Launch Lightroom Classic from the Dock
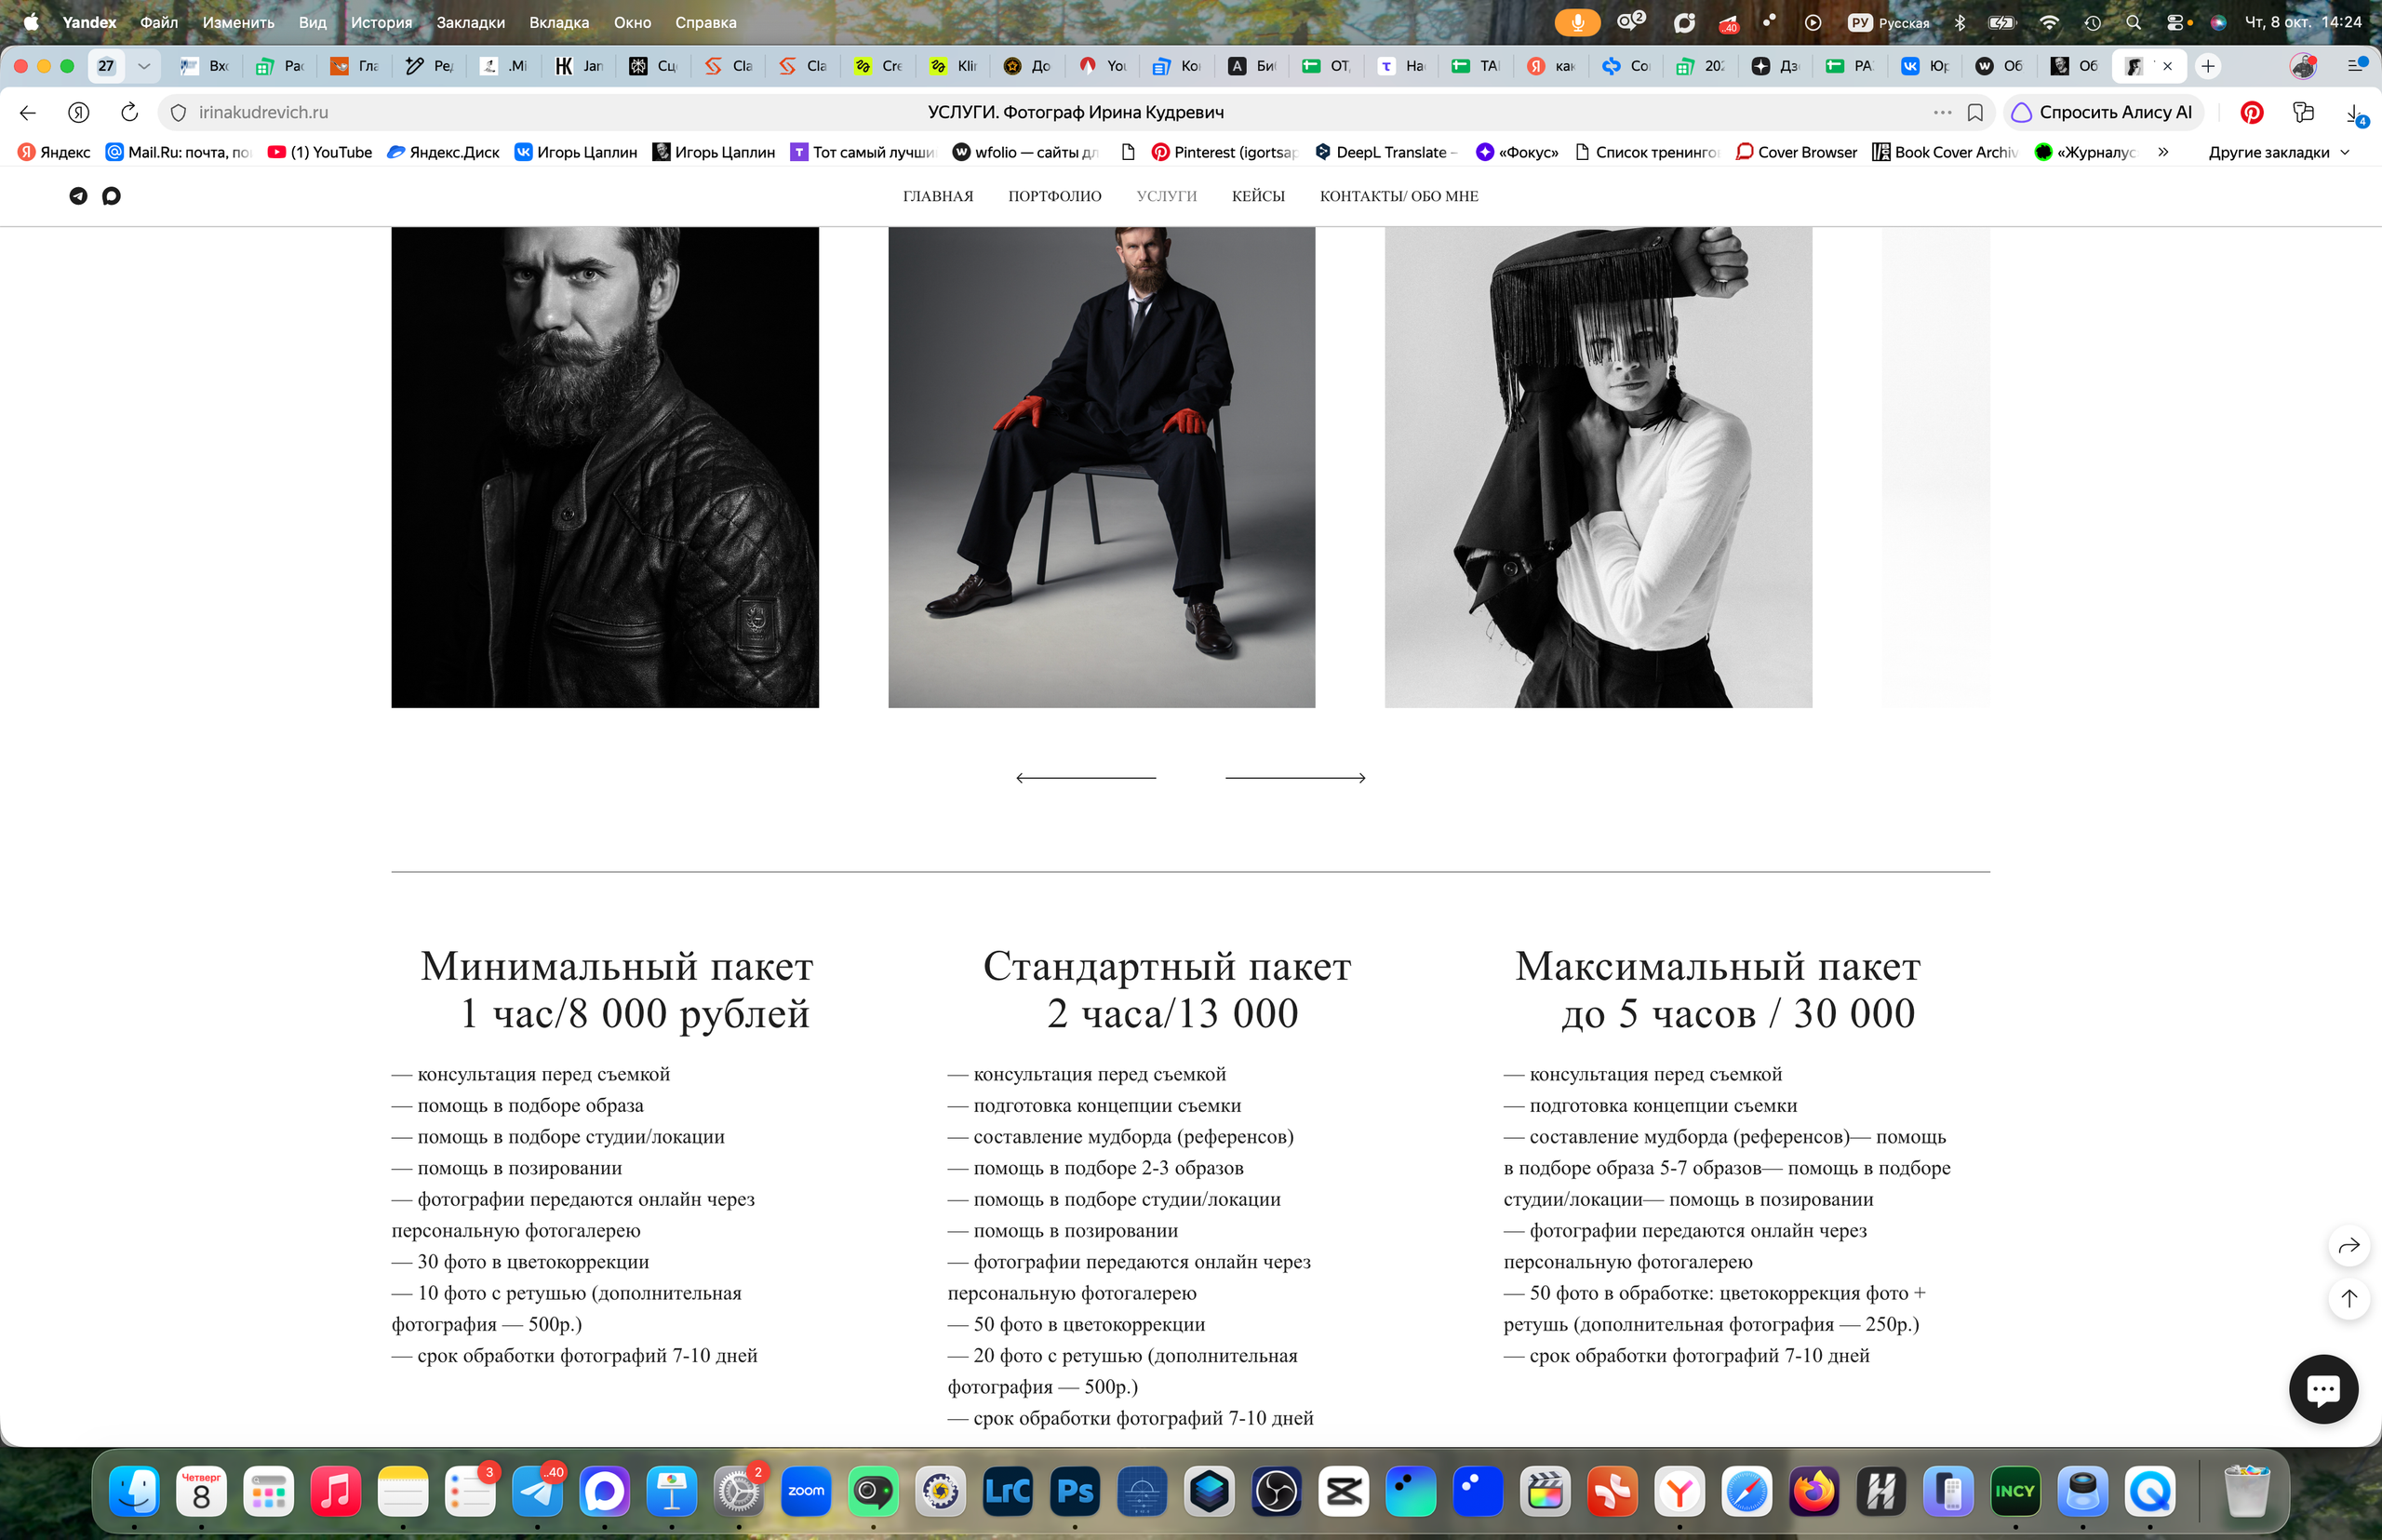This screenshot has width=2382, height=1540. coord(1007,1491)
